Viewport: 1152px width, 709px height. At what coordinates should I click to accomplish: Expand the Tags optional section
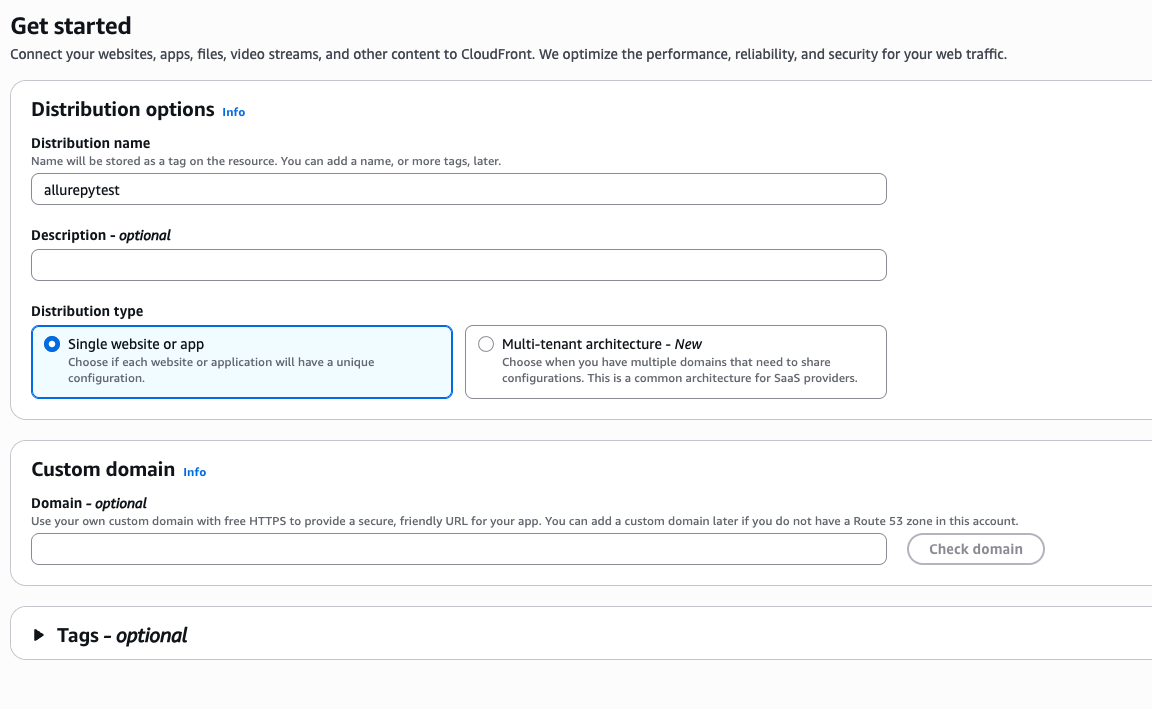pos(39,635)
